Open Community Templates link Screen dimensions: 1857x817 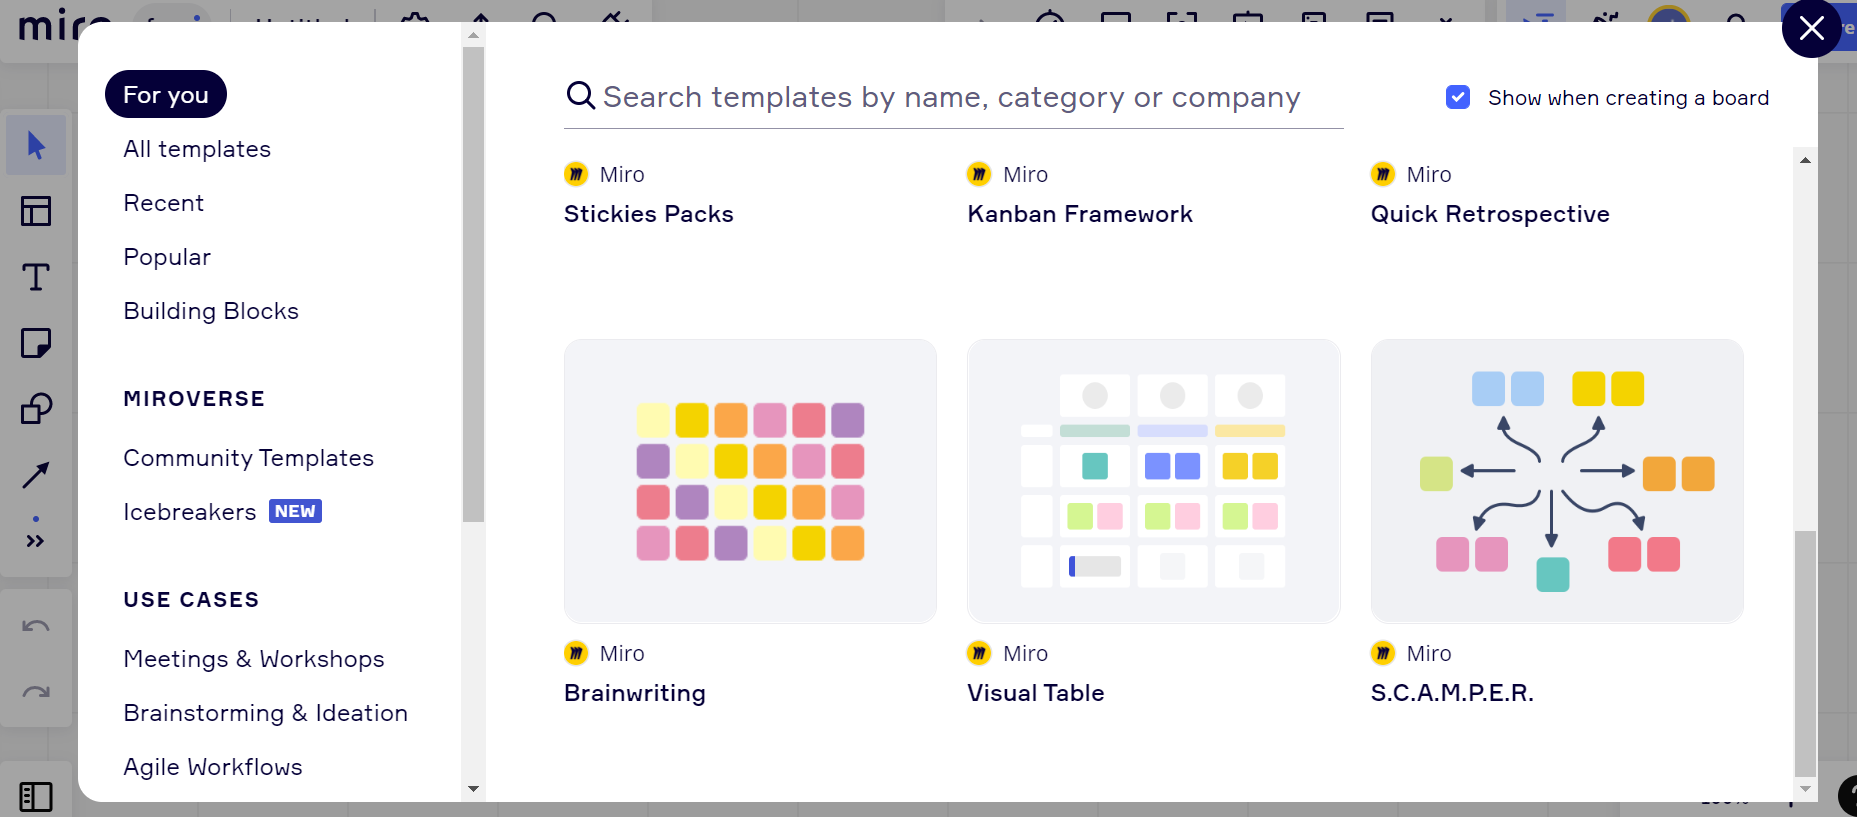(248, 458)
